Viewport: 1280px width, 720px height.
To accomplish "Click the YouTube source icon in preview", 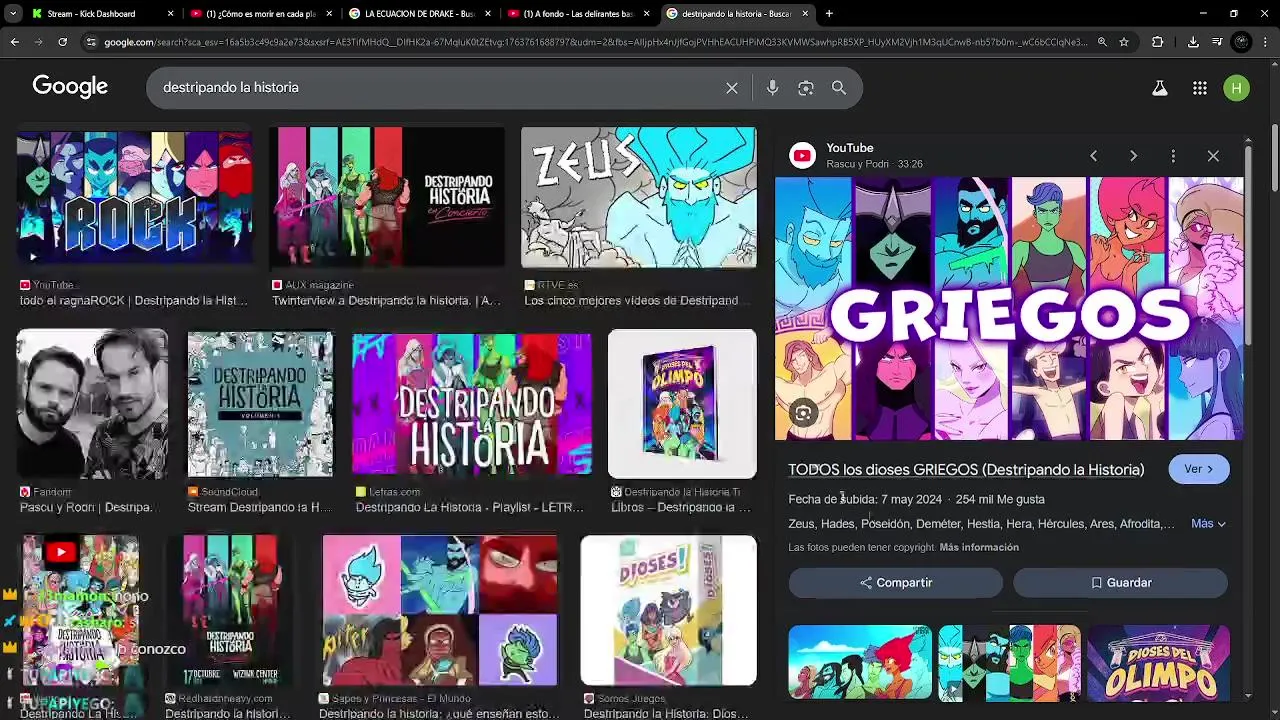I will (802, 155).
